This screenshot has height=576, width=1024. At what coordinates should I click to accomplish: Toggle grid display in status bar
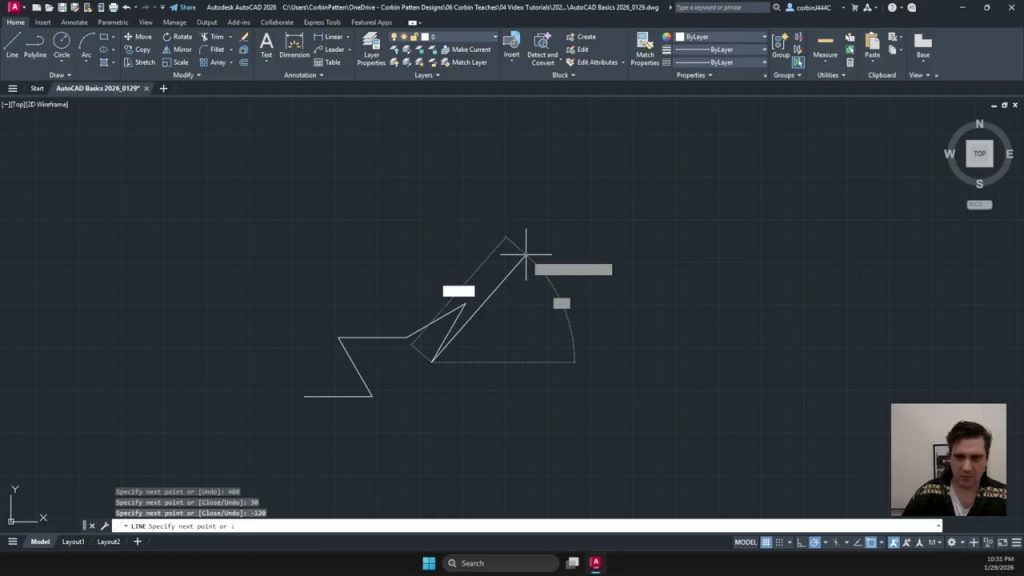[x=766, y=542]
